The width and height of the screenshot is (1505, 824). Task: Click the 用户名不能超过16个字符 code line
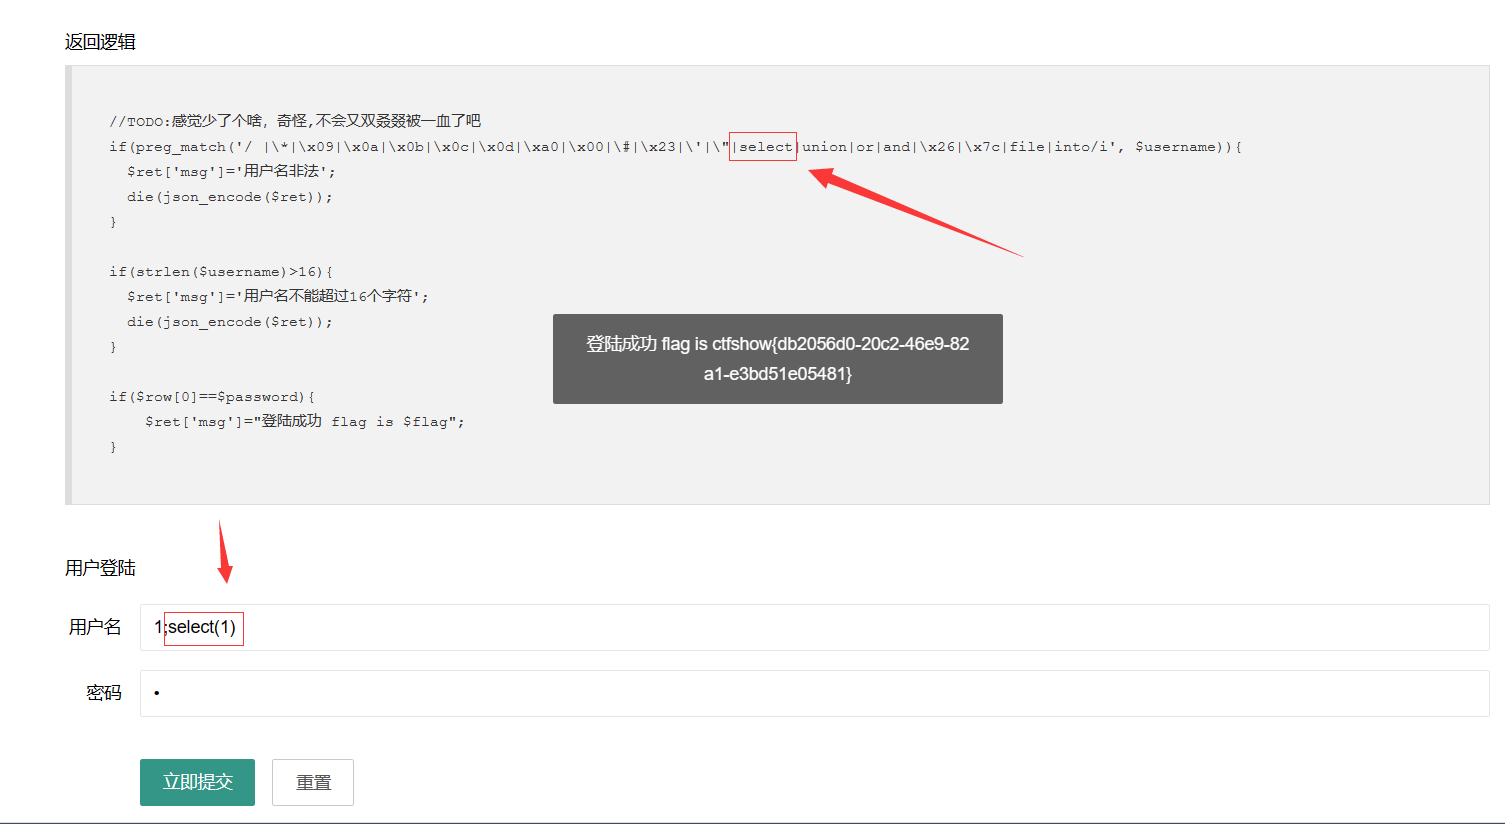click(x=277, y=296)
